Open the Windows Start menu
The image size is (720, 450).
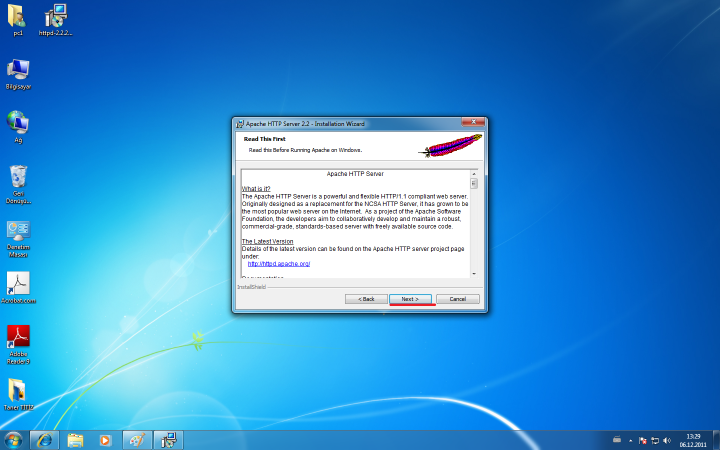pos(14,439)
